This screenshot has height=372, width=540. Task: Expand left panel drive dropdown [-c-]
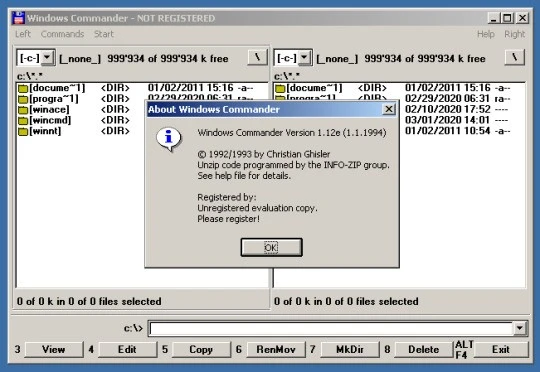coord(47,57)
